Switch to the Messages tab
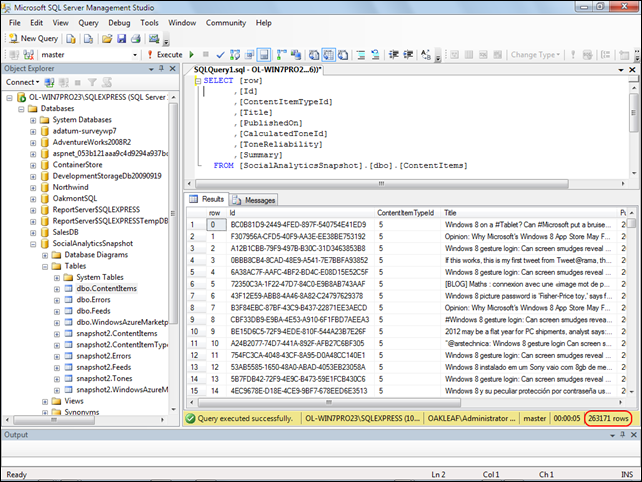 click(x=254, y=200)
